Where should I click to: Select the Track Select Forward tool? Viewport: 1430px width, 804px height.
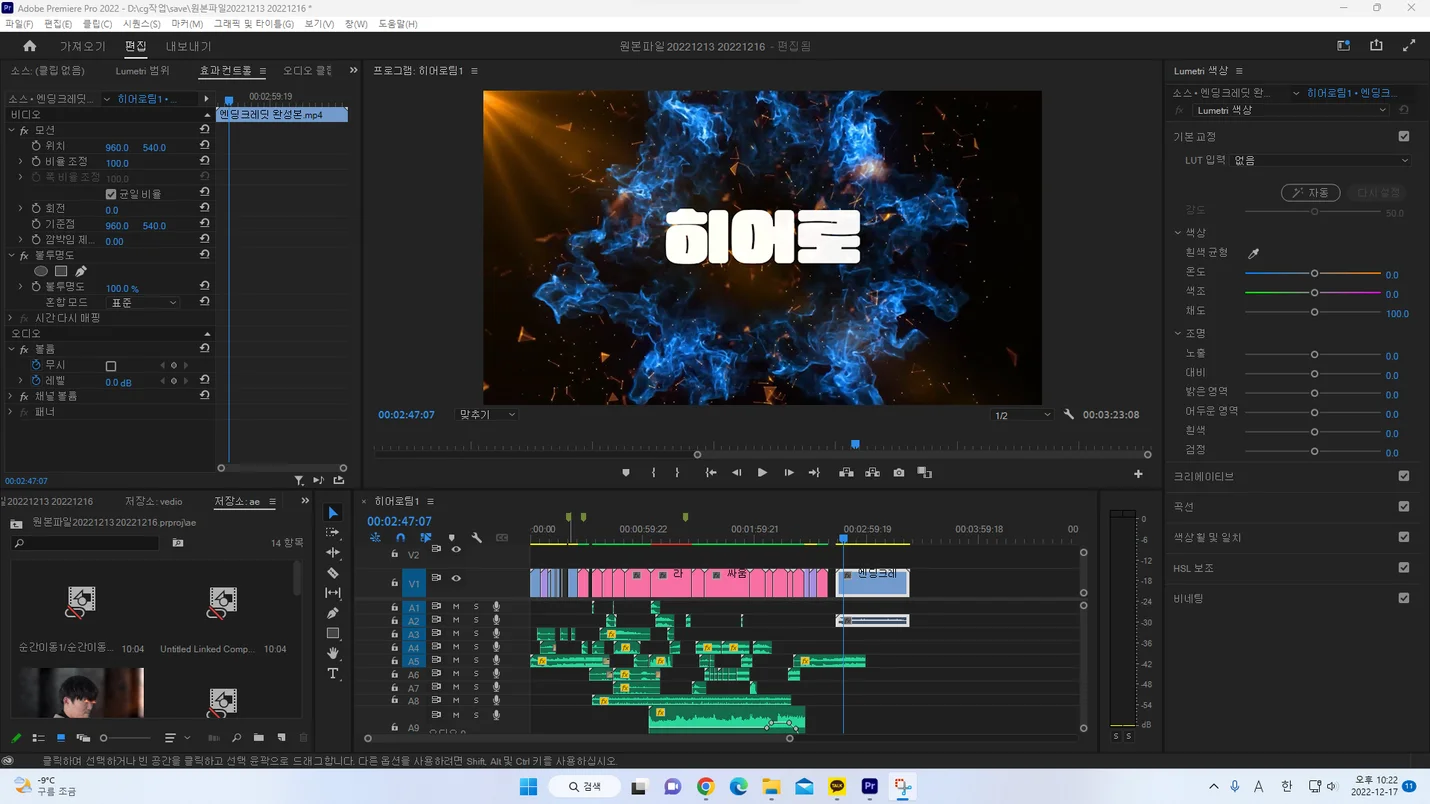[333, 533]
